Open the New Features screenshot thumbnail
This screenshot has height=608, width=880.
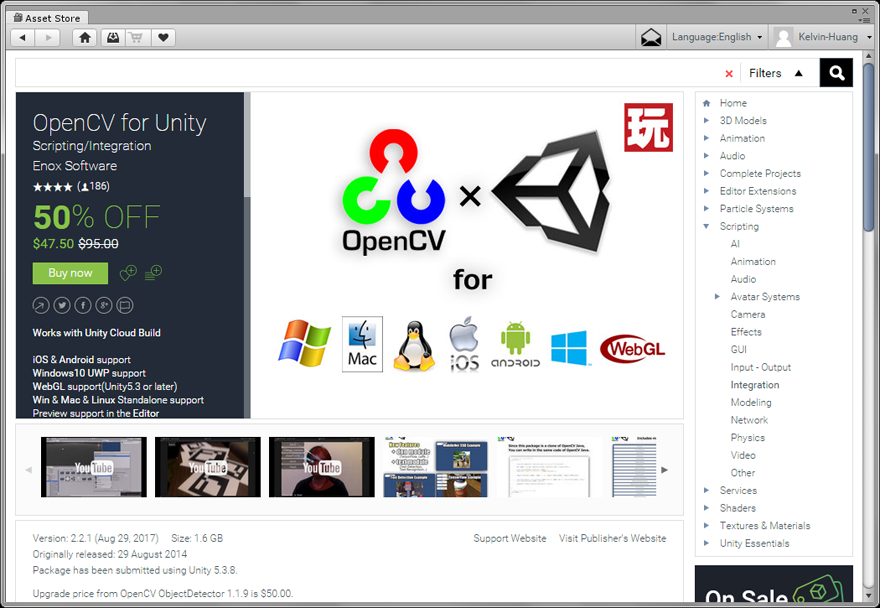(436, 467)
